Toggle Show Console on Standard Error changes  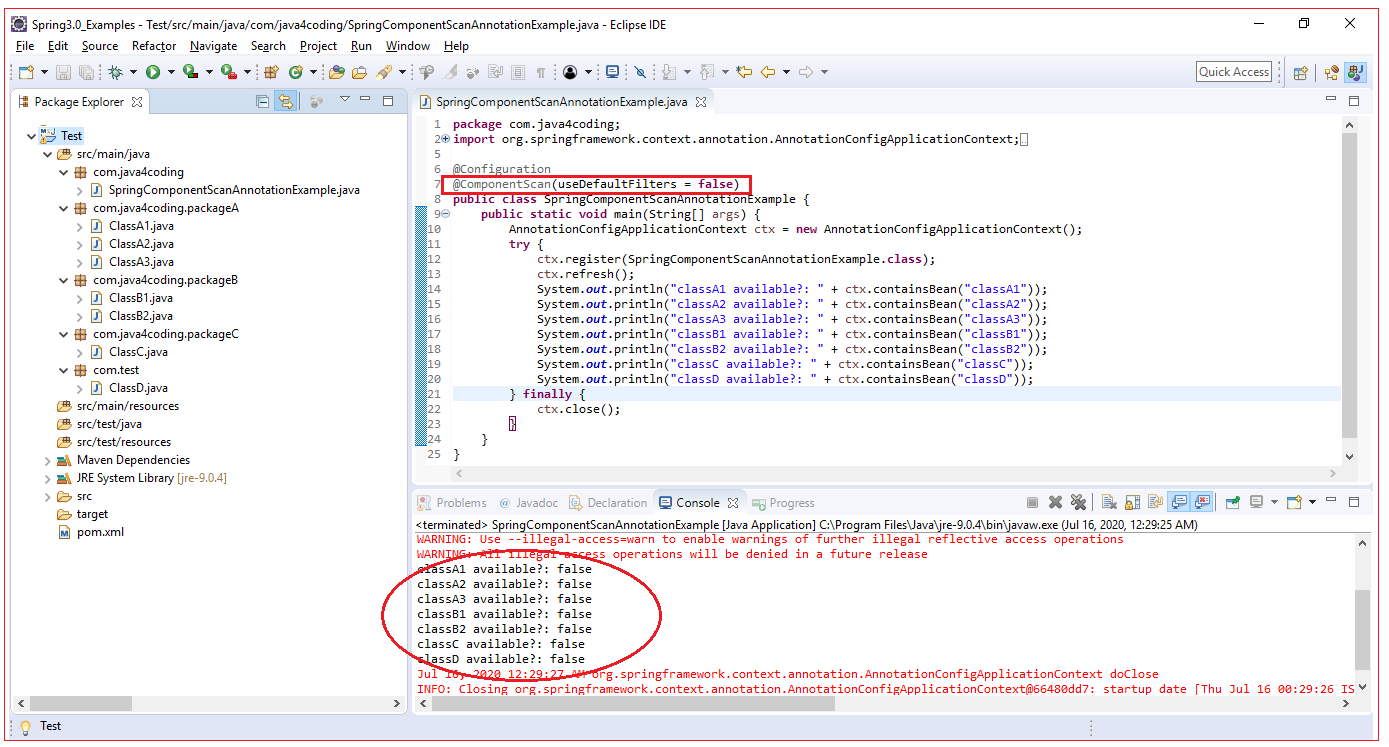tap(1202, 502)
